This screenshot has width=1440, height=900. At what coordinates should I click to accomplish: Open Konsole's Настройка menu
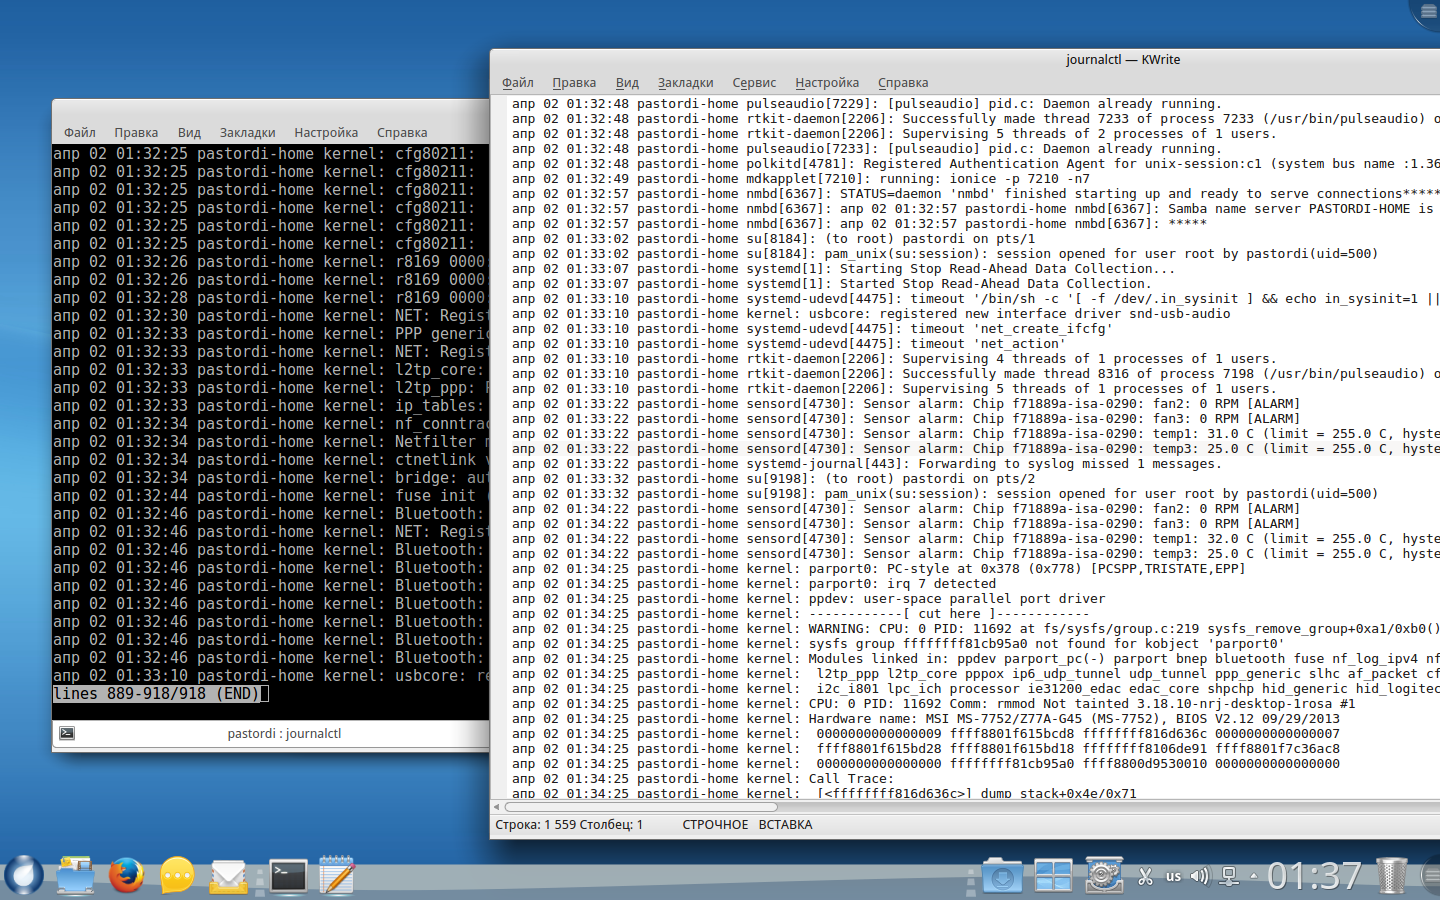326,133
